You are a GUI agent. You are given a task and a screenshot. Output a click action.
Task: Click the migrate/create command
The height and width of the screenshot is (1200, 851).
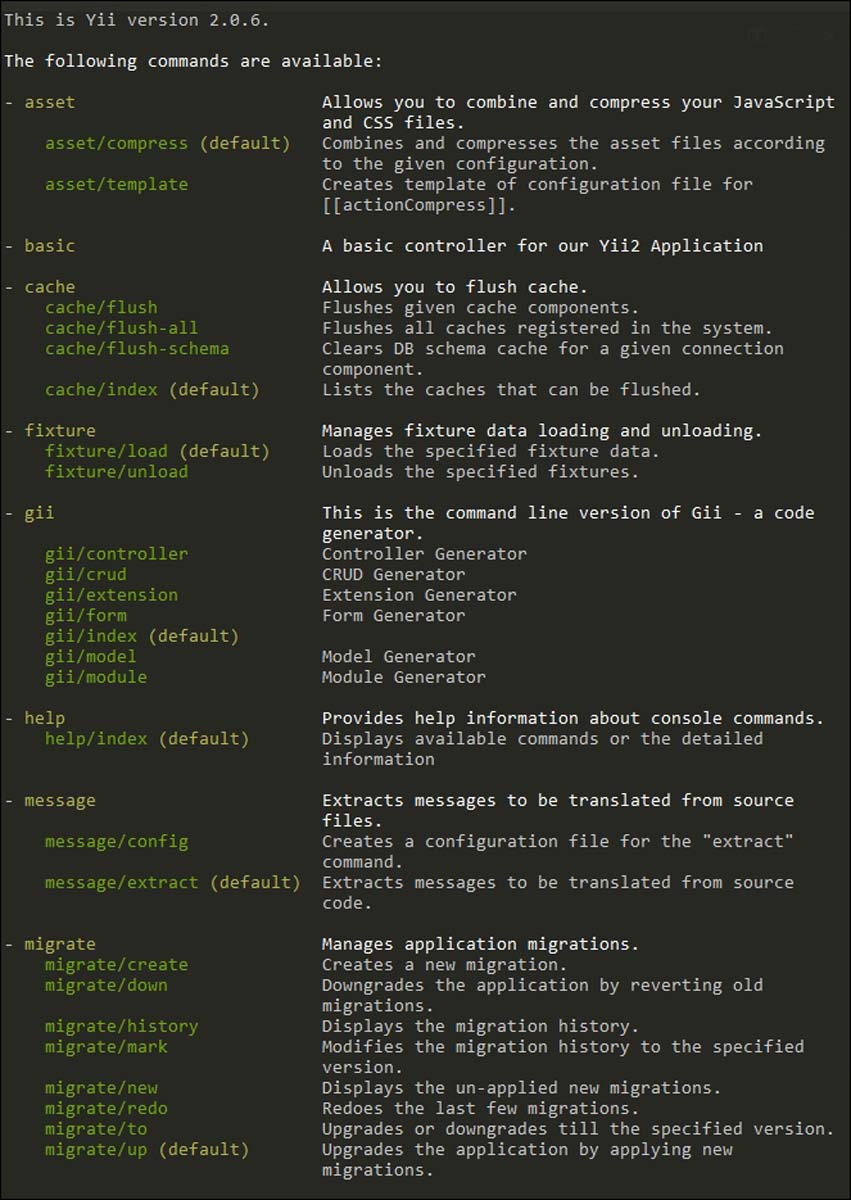[x=116, y=964]
